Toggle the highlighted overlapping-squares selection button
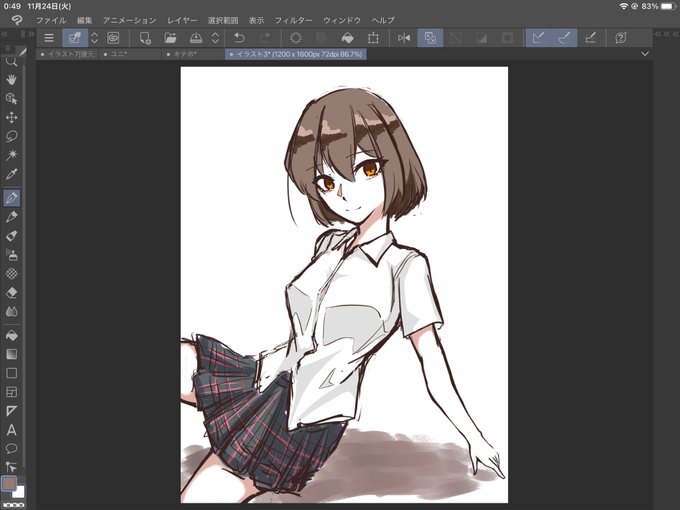680x510 pixels. pyautogui.click(x=430, y=38)
